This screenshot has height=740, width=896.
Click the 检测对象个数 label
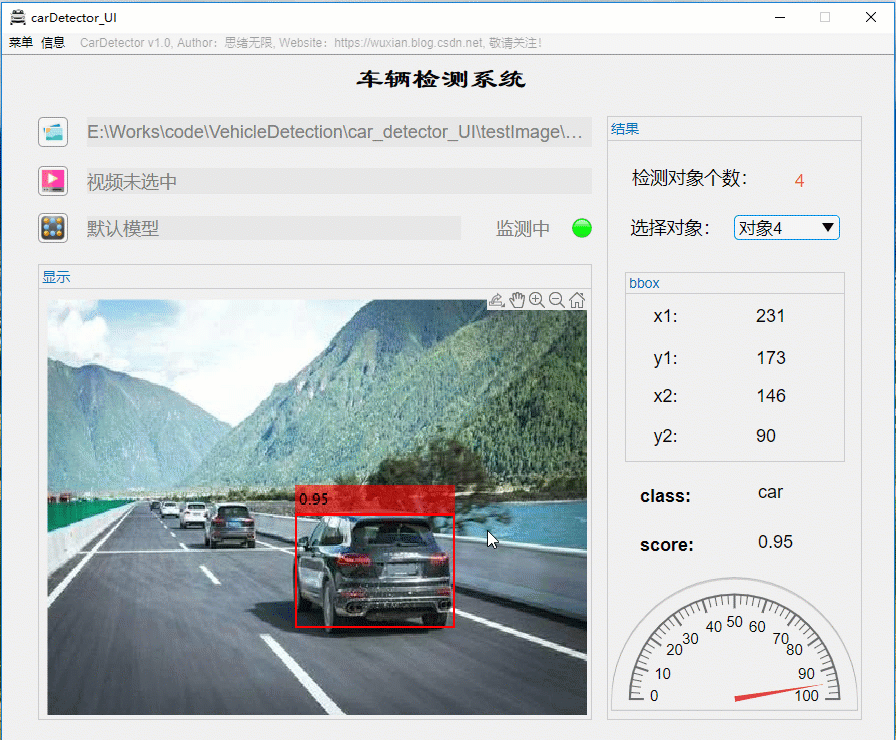[x=689, y=178]
